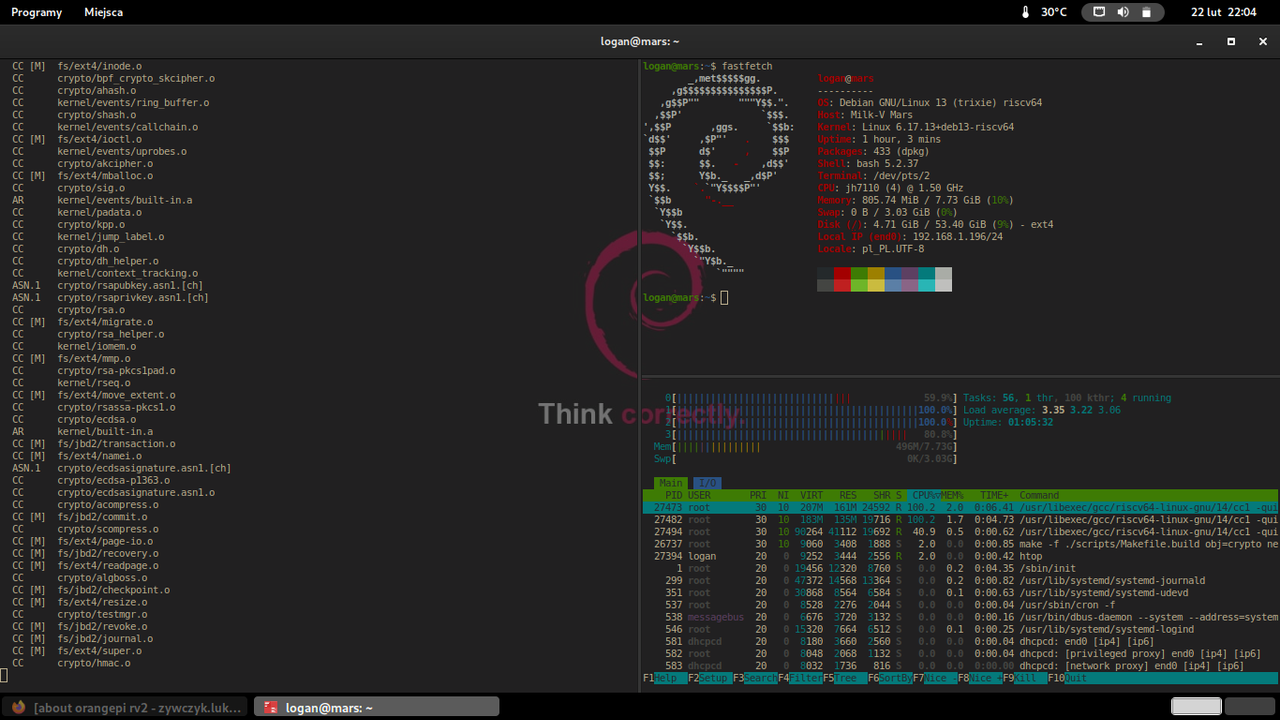The image size is (1280, 720).
Task: Select the htop process owned by logan
Action: tap(960, 556)
